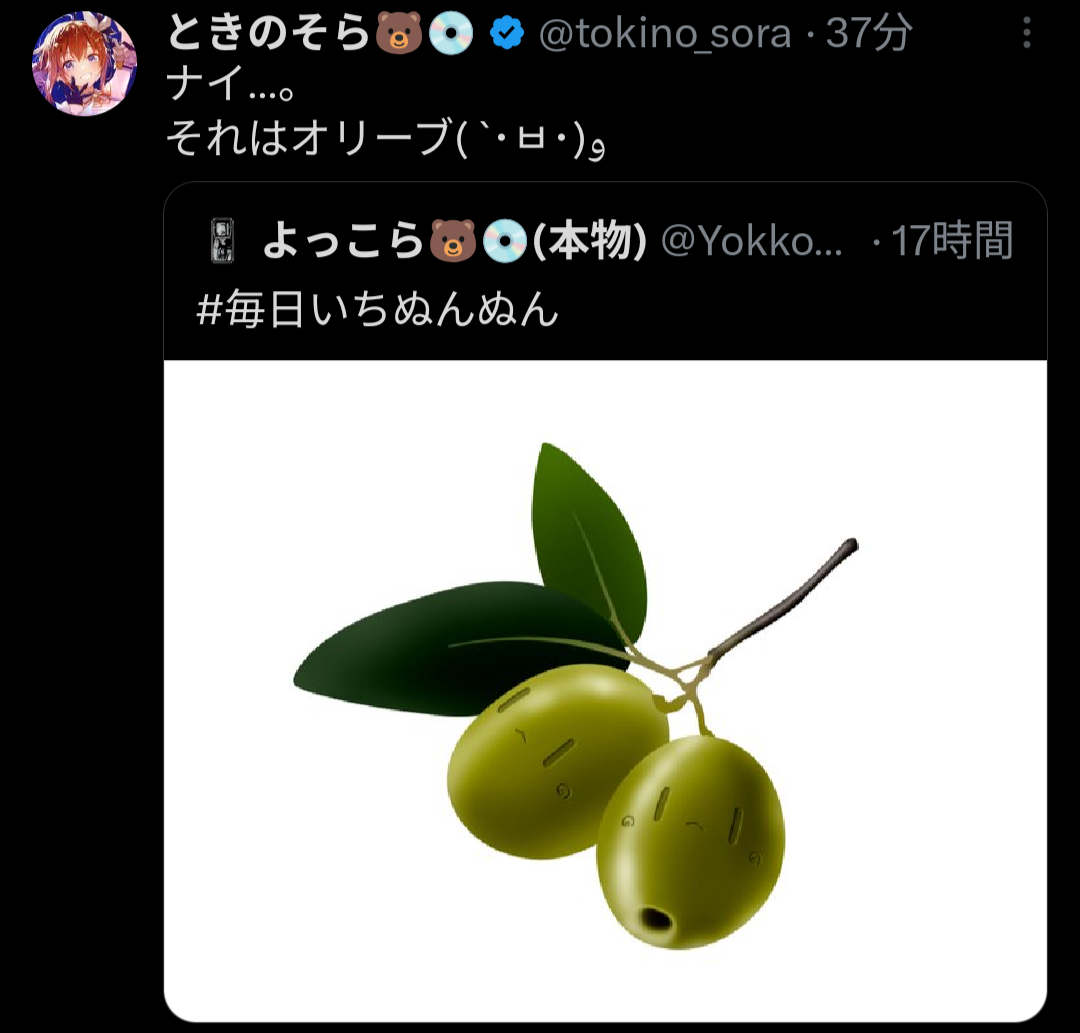Open the three-dot tweet options menu
The height and width of the screenshot is (1033, 1080).
click(x=1026, y=33)
